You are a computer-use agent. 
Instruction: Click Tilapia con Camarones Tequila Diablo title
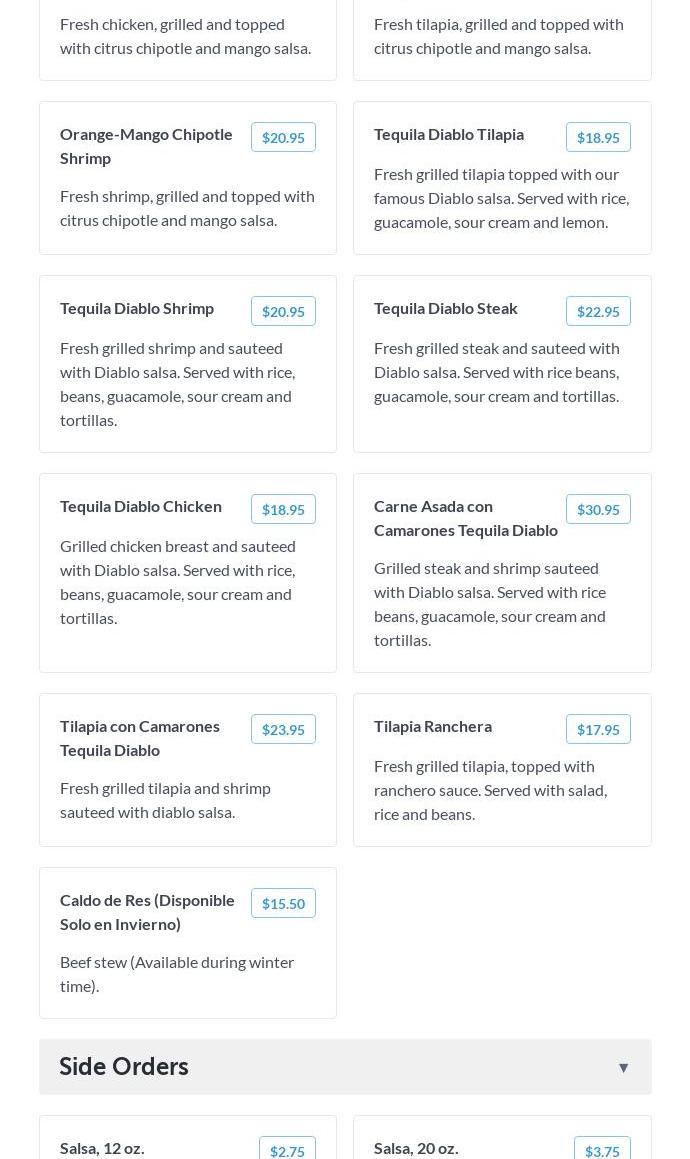(140, 738)
